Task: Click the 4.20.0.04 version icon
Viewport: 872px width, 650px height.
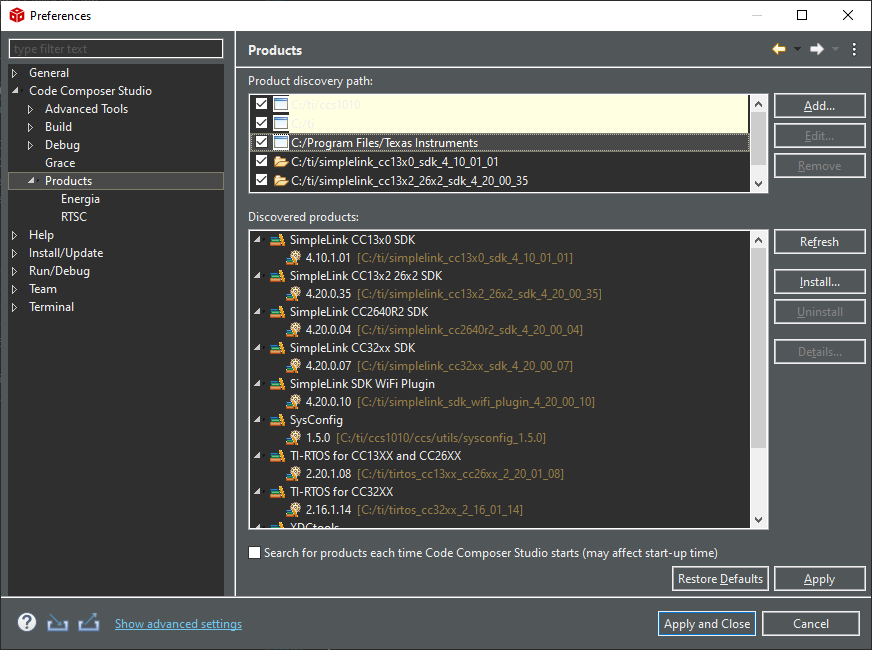Action: [293, 330]
